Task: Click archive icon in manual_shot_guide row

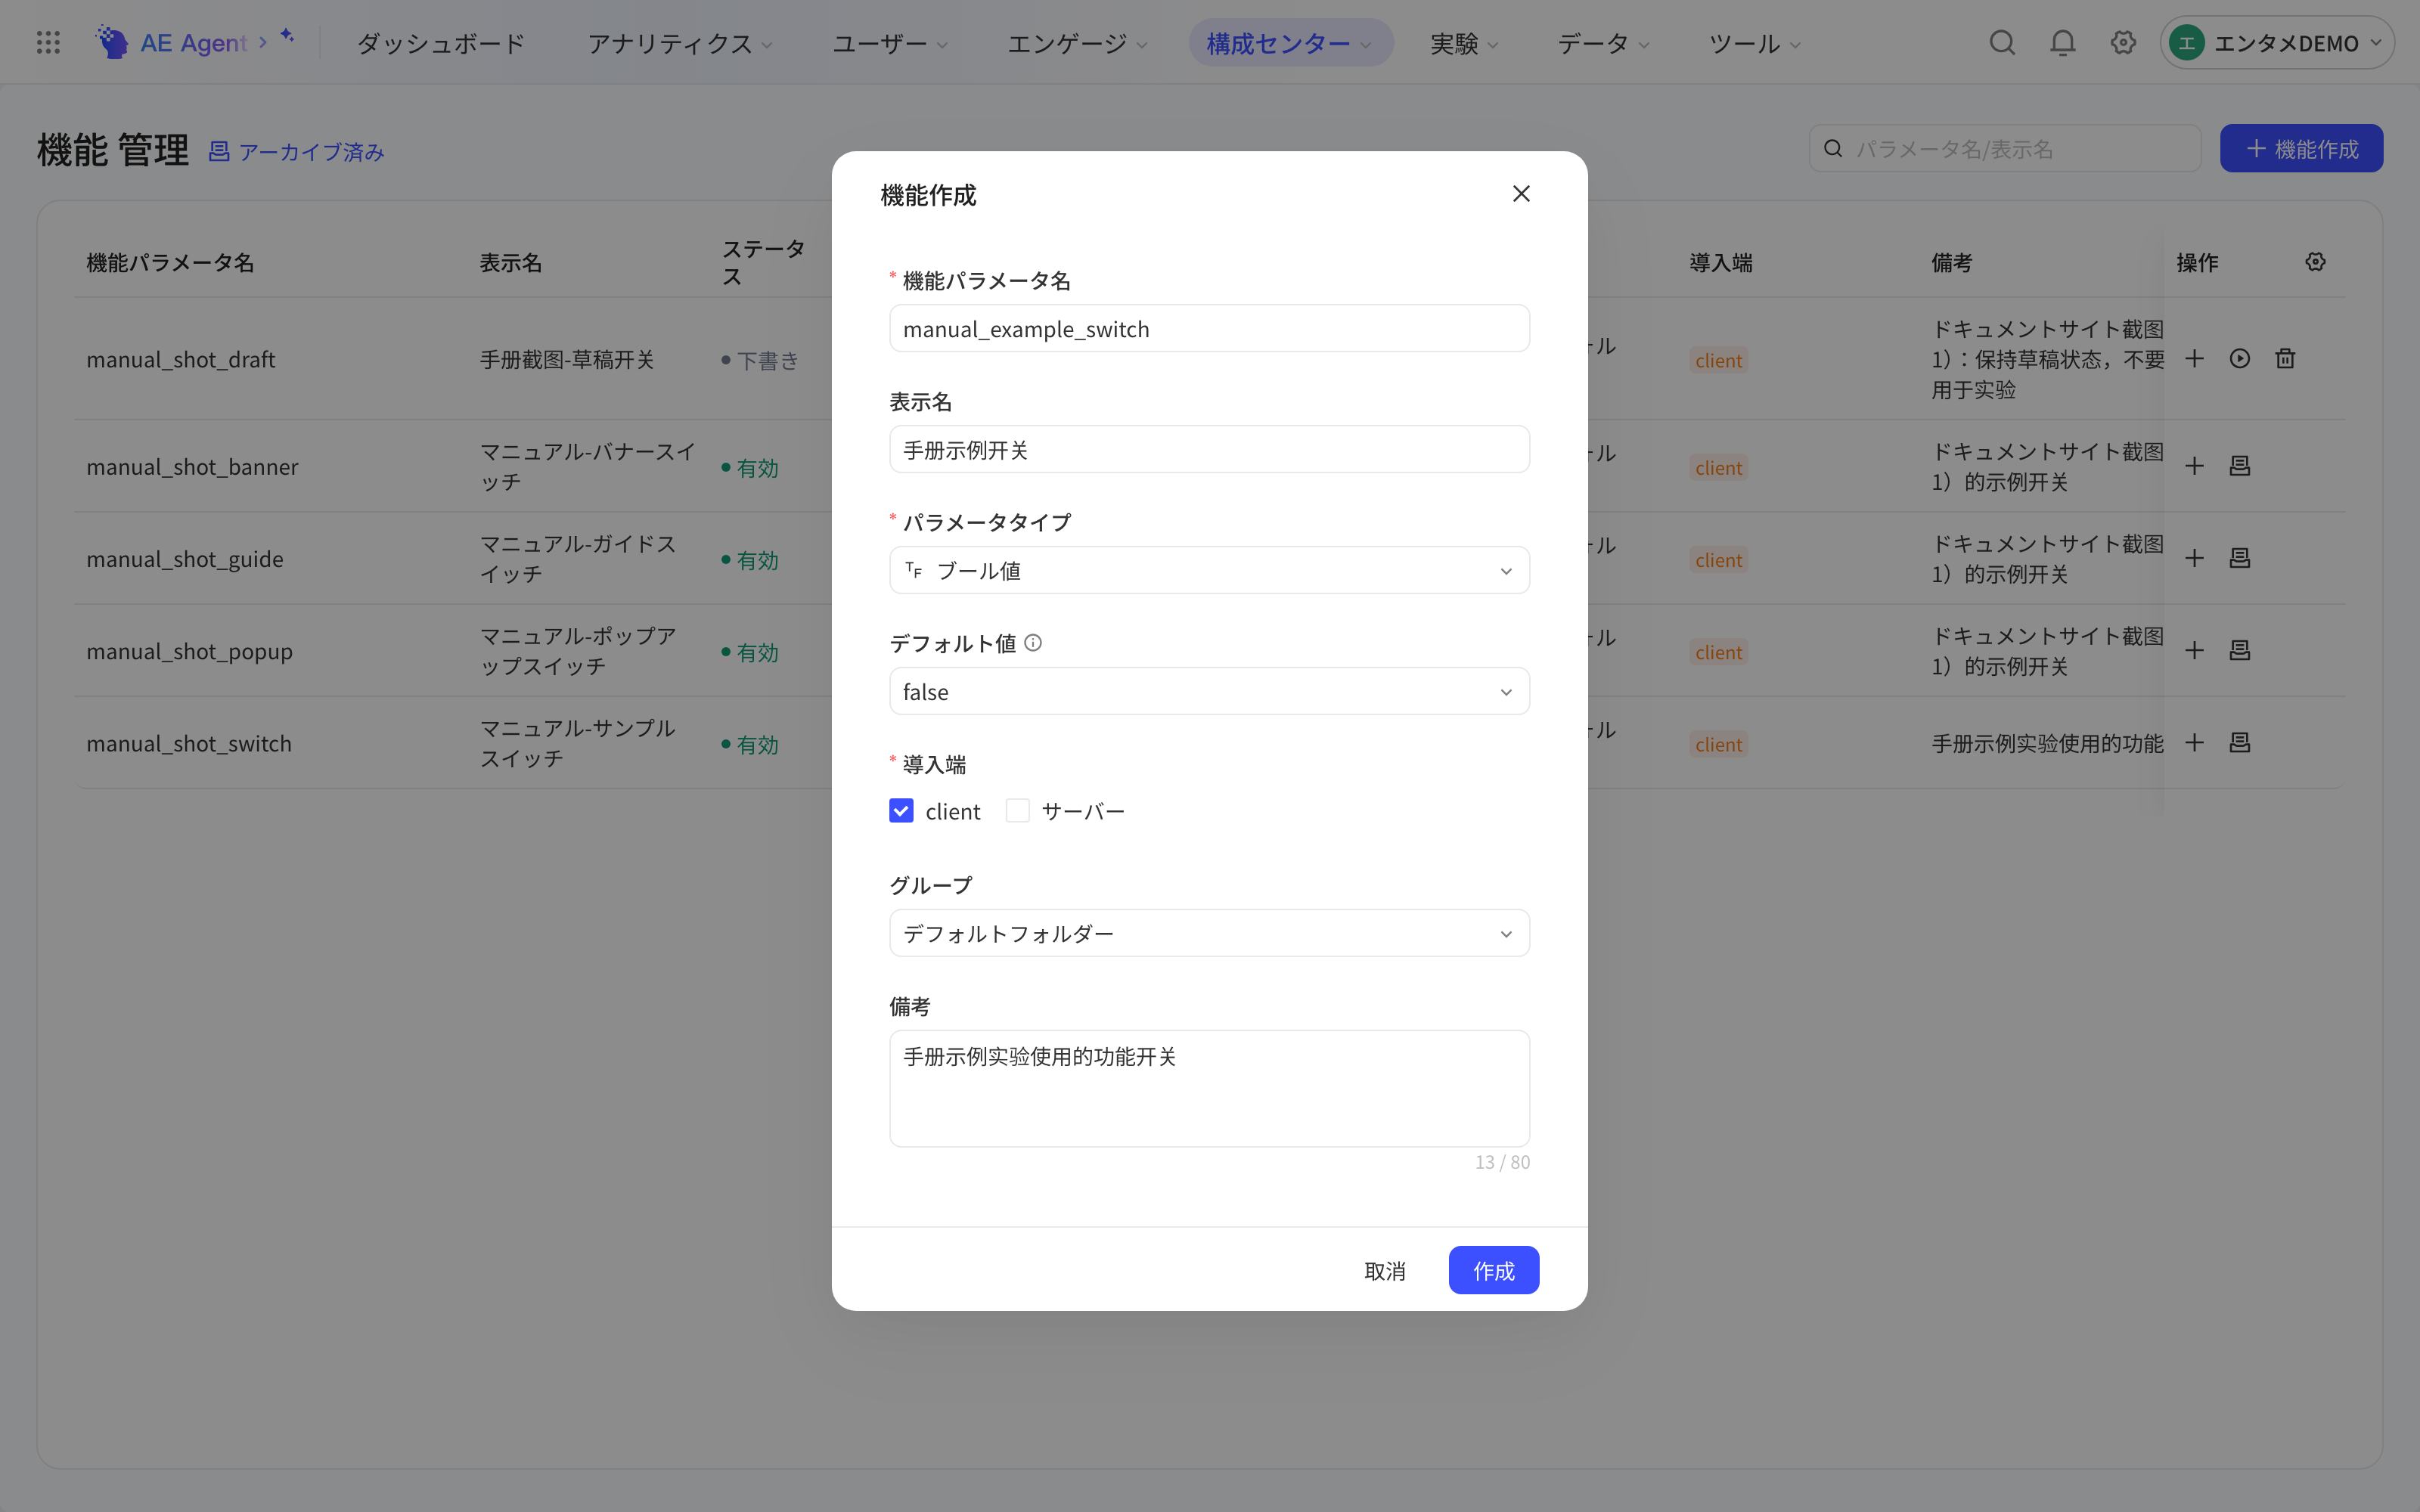Action: click(x=2240, y=558)
